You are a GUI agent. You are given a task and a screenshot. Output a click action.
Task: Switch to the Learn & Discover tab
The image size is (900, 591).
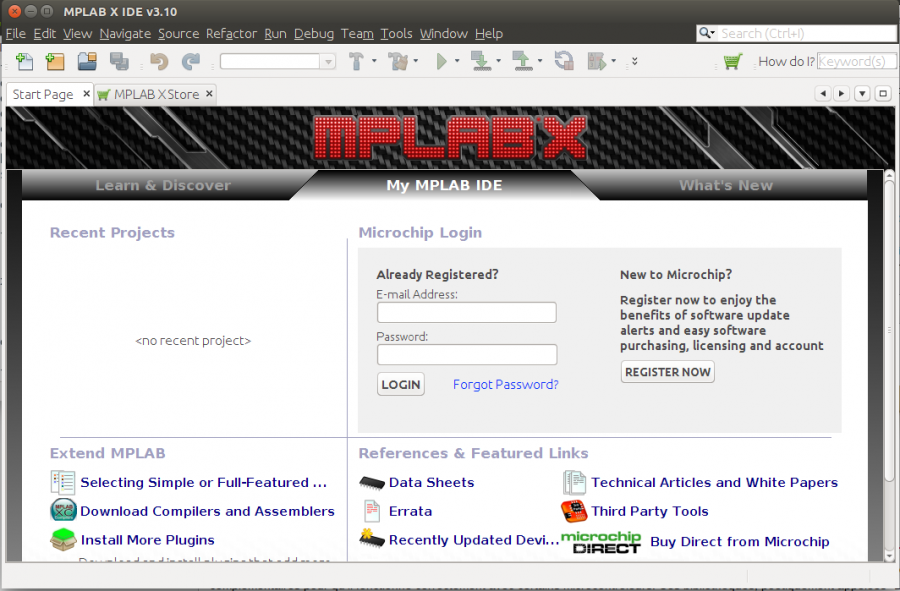coord(163,185)
